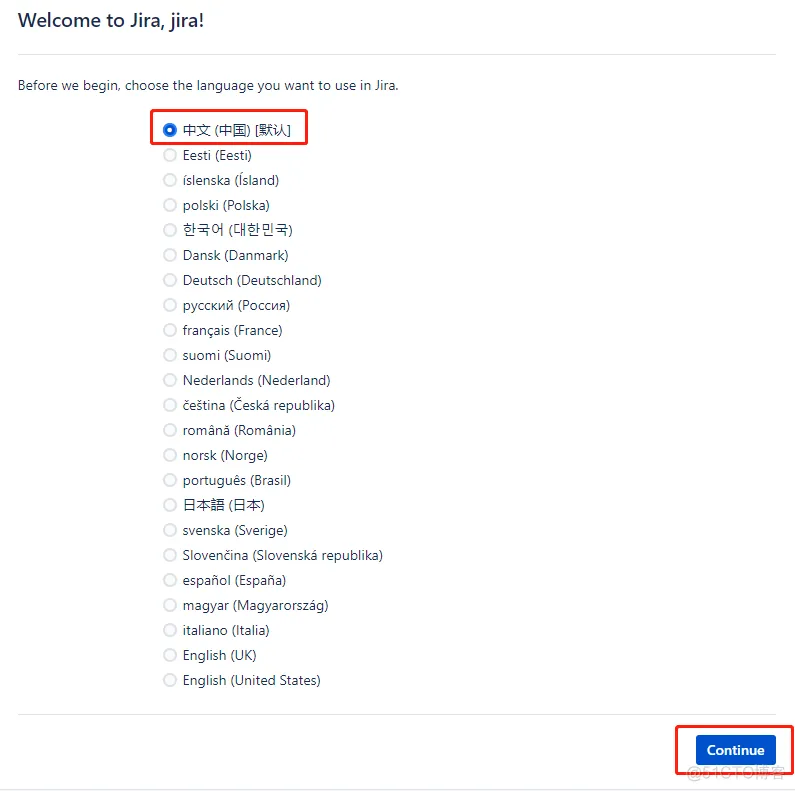The width and height of the screenshot is (795, 791).
Task: Select Nederlands (Nederland) language
Action: 170,380
